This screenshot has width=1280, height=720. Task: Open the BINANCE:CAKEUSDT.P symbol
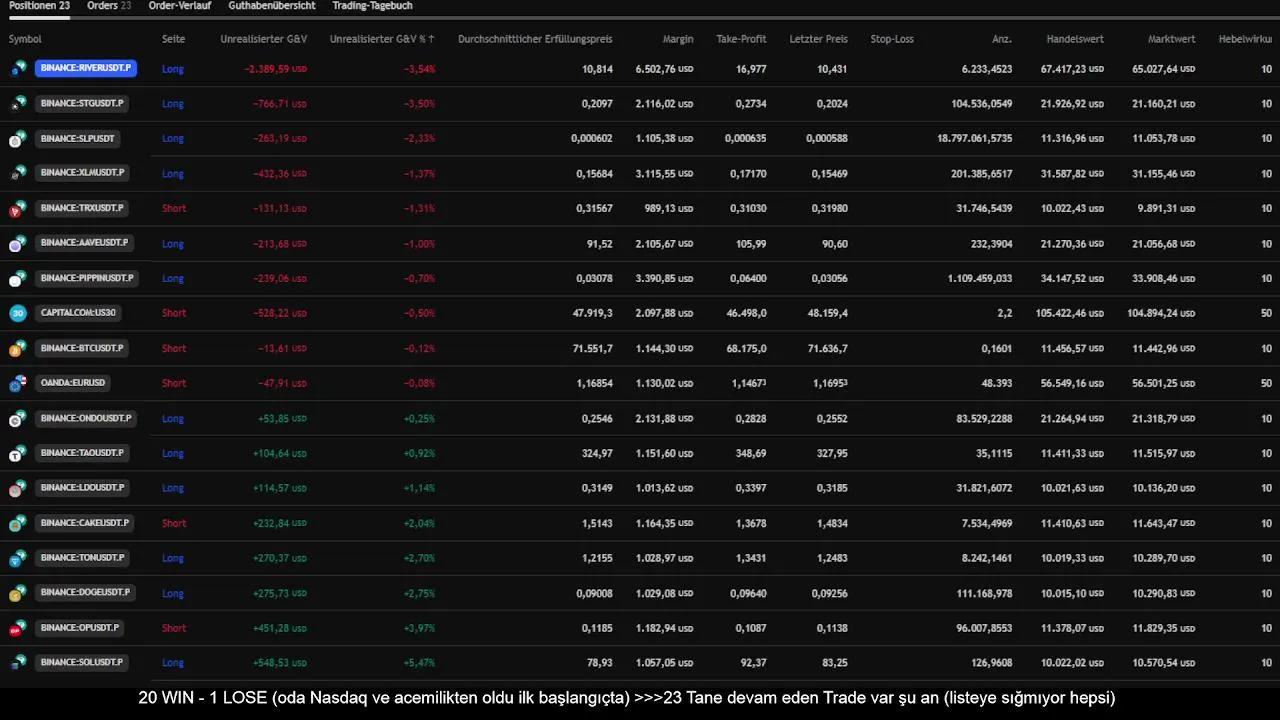85,523
